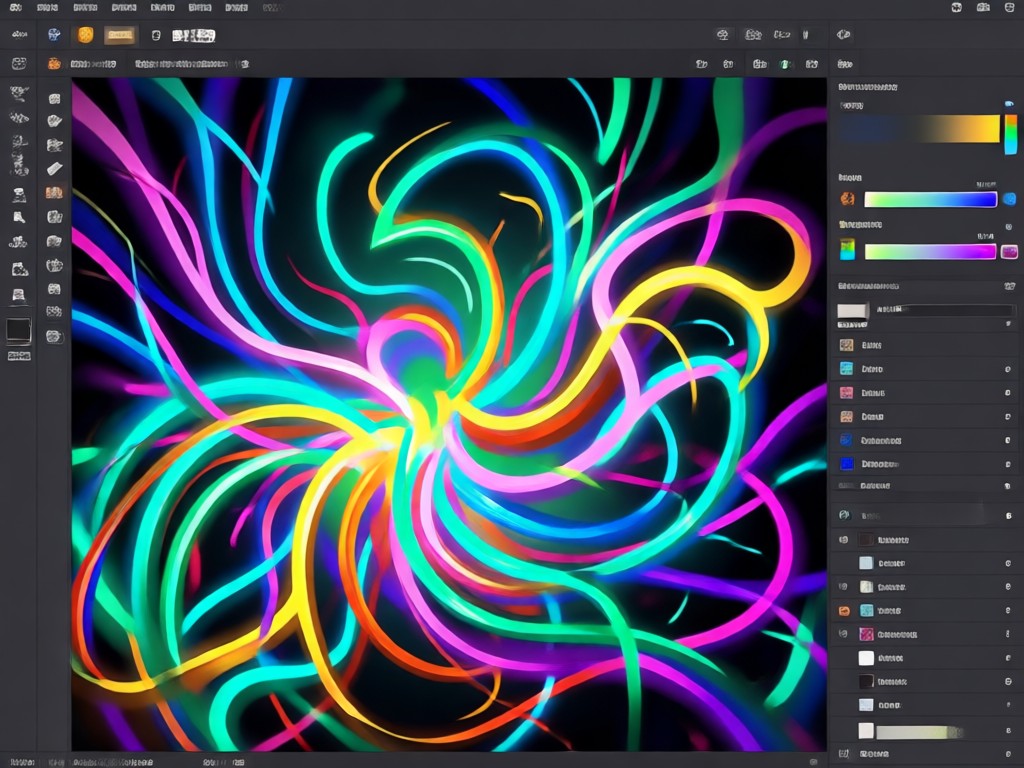The width and height of the screenshot is (1024, 768).
Task: Expand the dark-thumbnail layer group
Action: pos(843,540)
